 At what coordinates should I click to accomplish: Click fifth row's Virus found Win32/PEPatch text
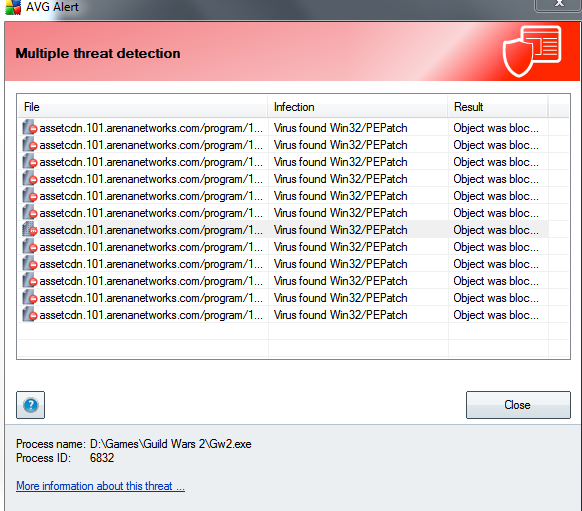click(340, 196)
